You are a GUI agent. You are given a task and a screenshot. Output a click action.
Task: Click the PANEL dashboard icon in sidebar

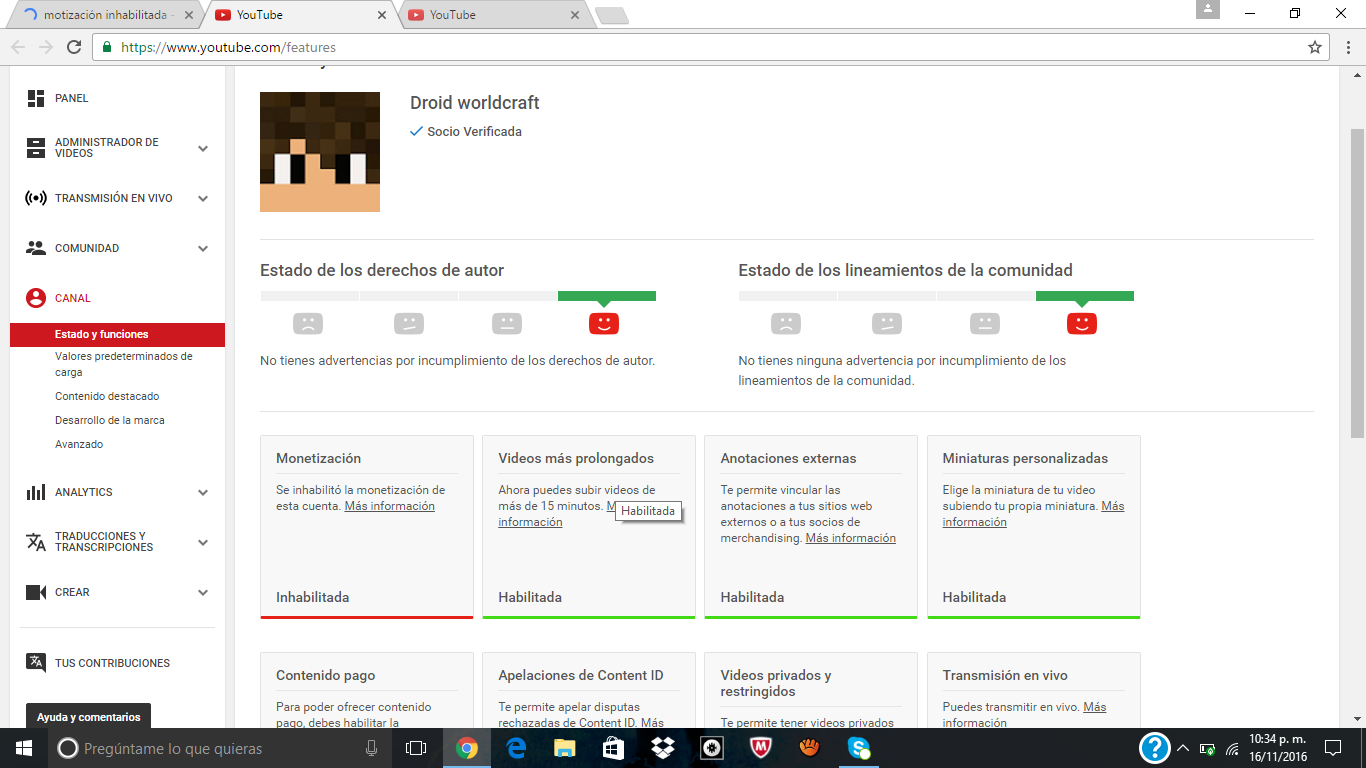[x=36, y=98]
